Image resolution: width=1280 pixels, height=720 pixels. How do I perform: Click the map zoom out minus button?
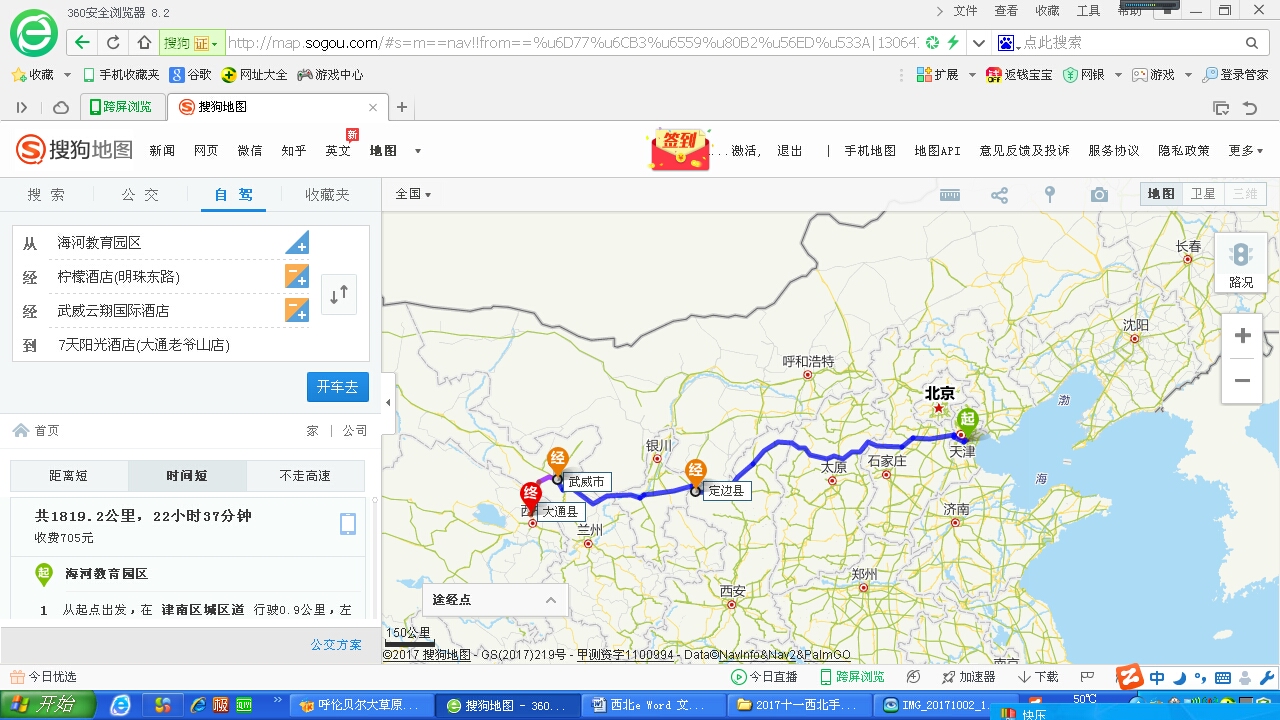1242,381
